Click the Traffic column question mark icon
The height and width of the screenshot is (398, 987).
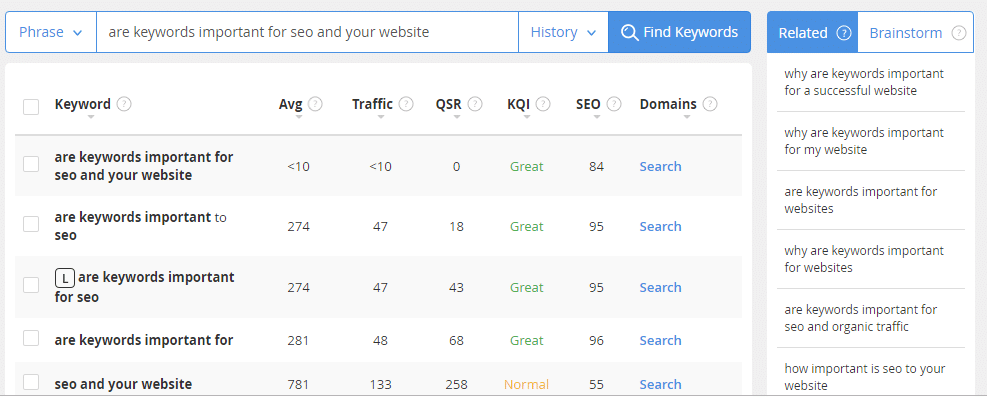406,105
